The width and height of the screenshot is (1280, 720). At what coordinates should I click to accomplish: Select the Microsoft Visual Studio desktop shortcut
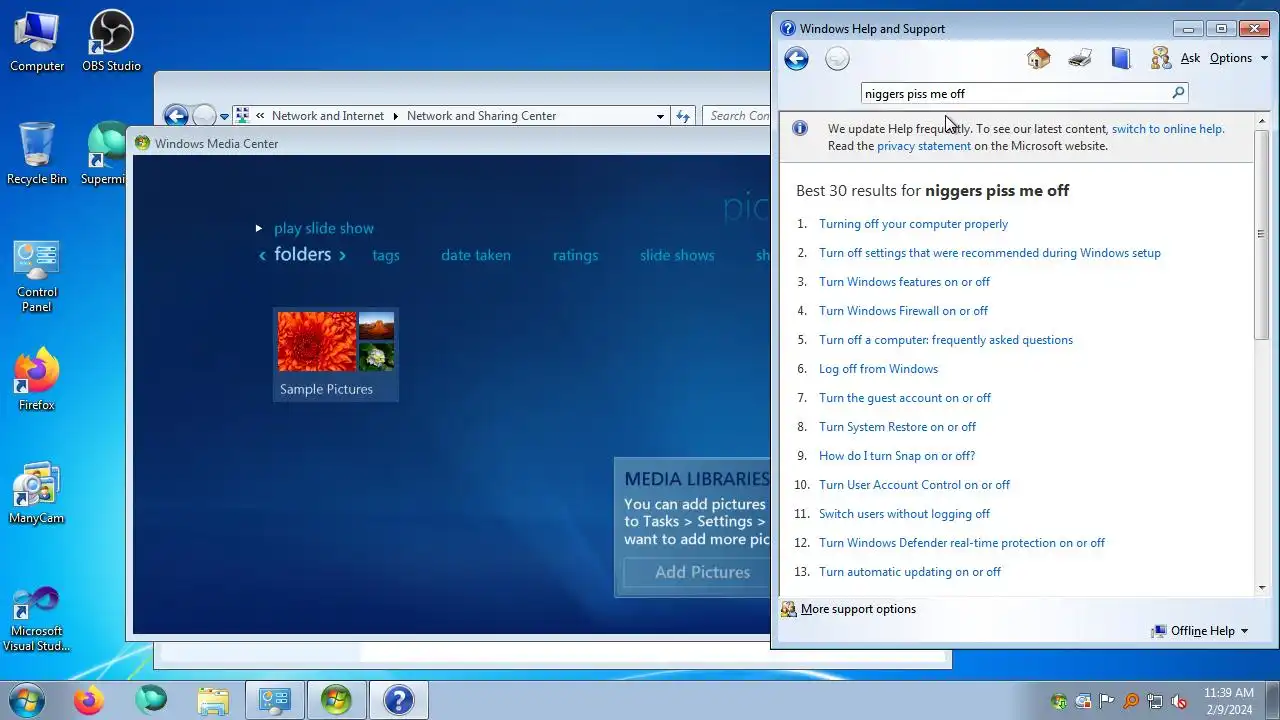[x=37, y=619]
